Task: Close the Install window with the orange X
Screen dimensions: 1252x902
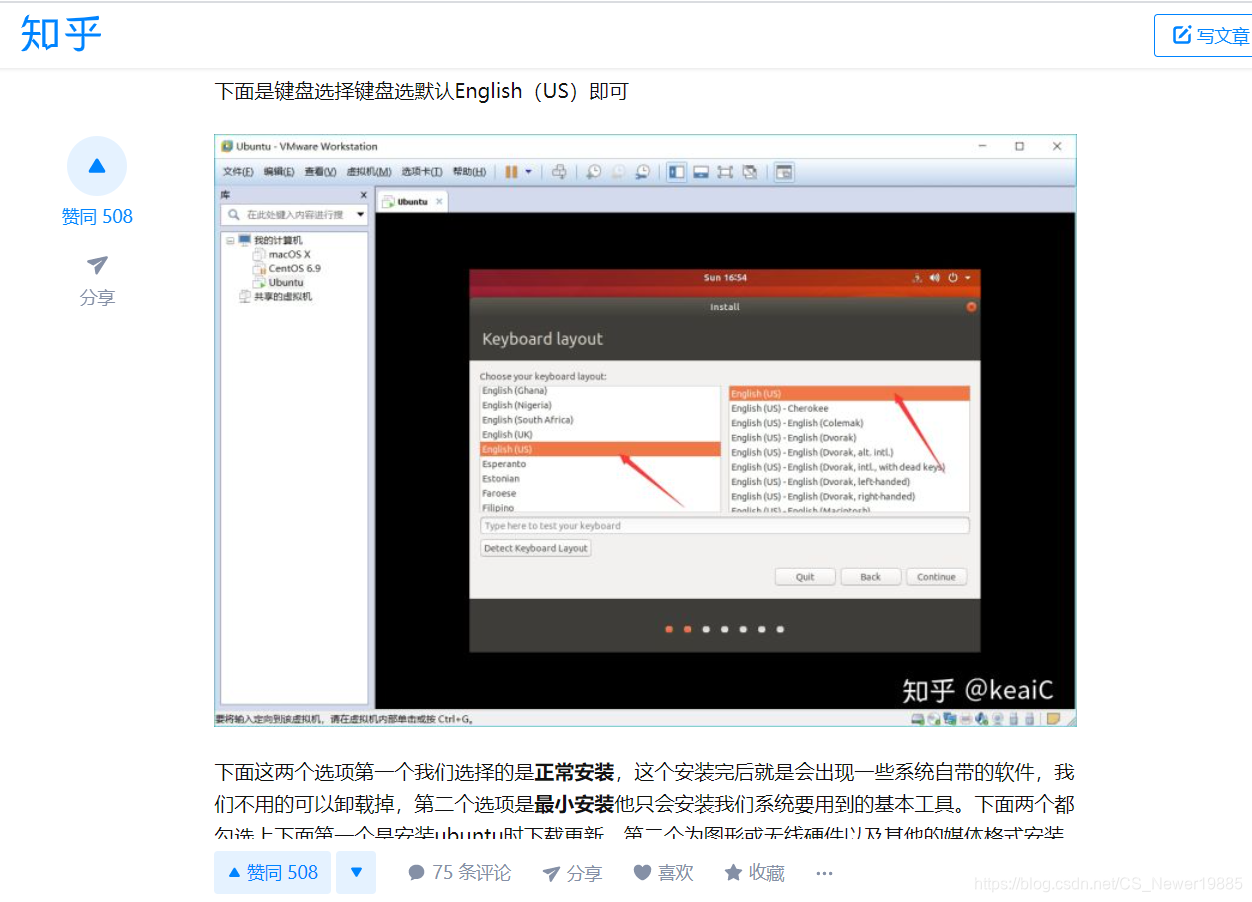Action: click(971, 307)
